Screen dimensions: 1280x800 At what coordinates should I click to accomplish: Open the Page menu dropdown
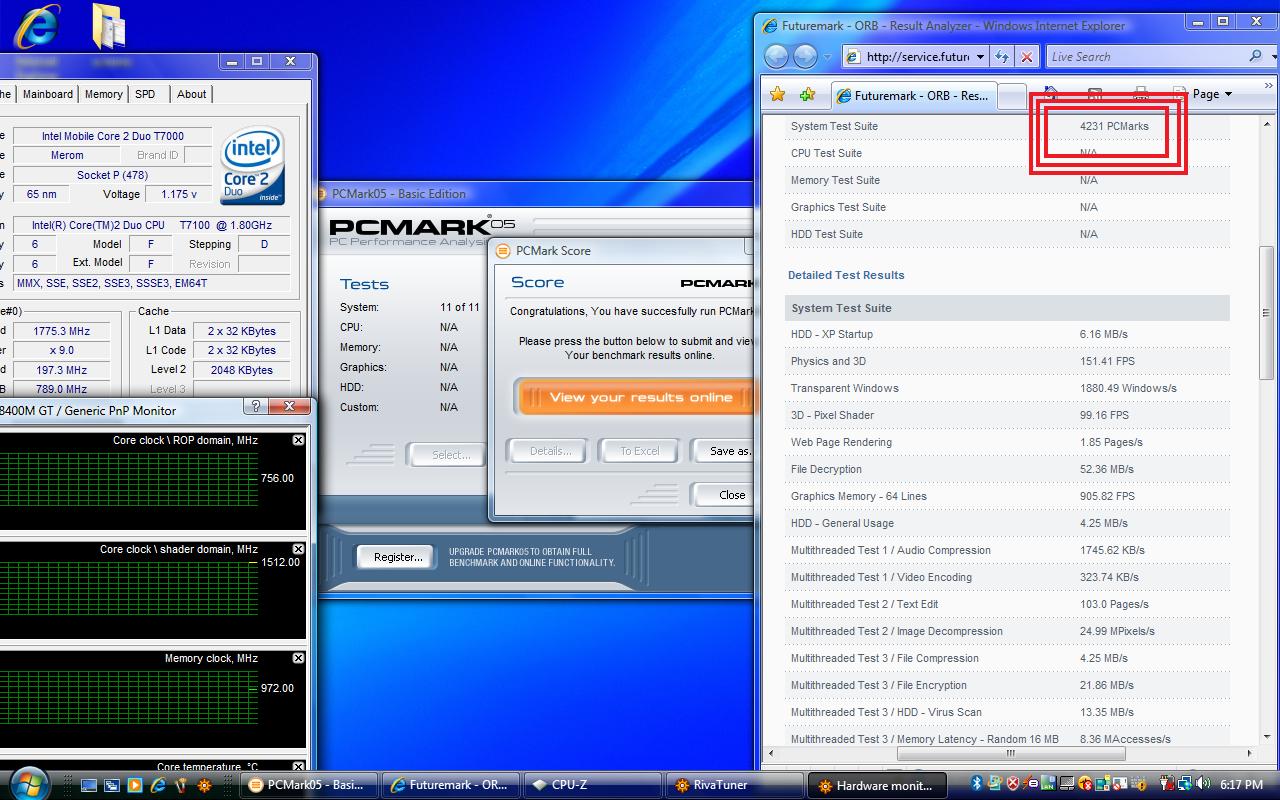(1211, 94)
